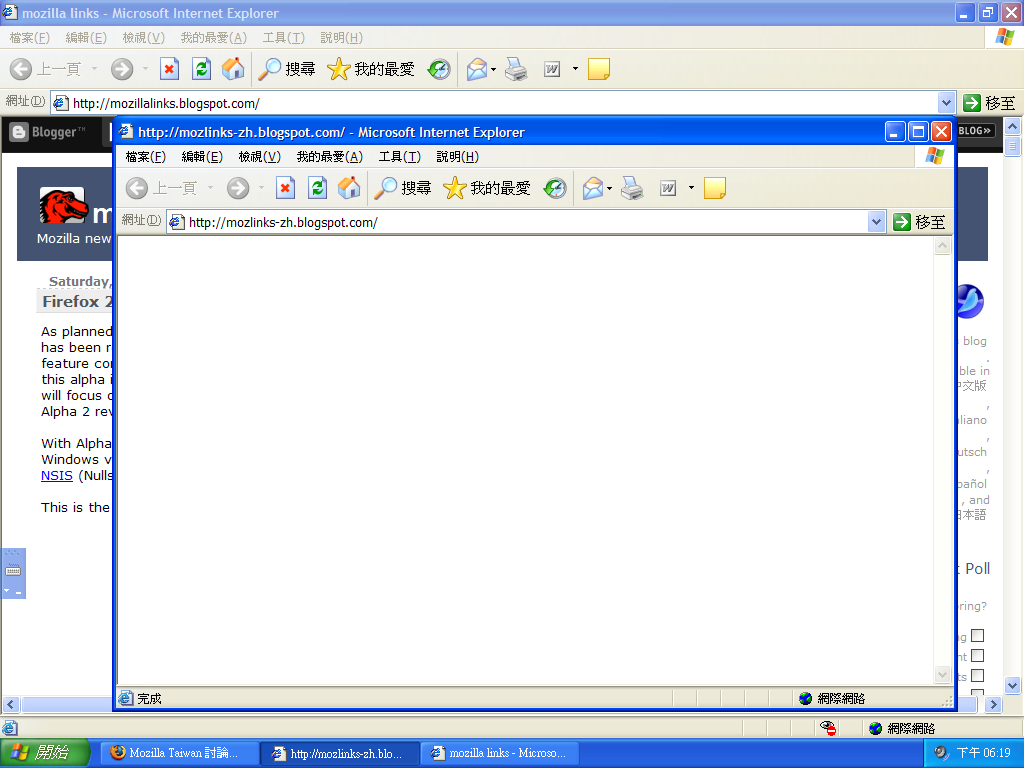Viewport: 1024px width, 768px height.
Task: Tick the first poll checkbox on background page
Action: [978, 635]
